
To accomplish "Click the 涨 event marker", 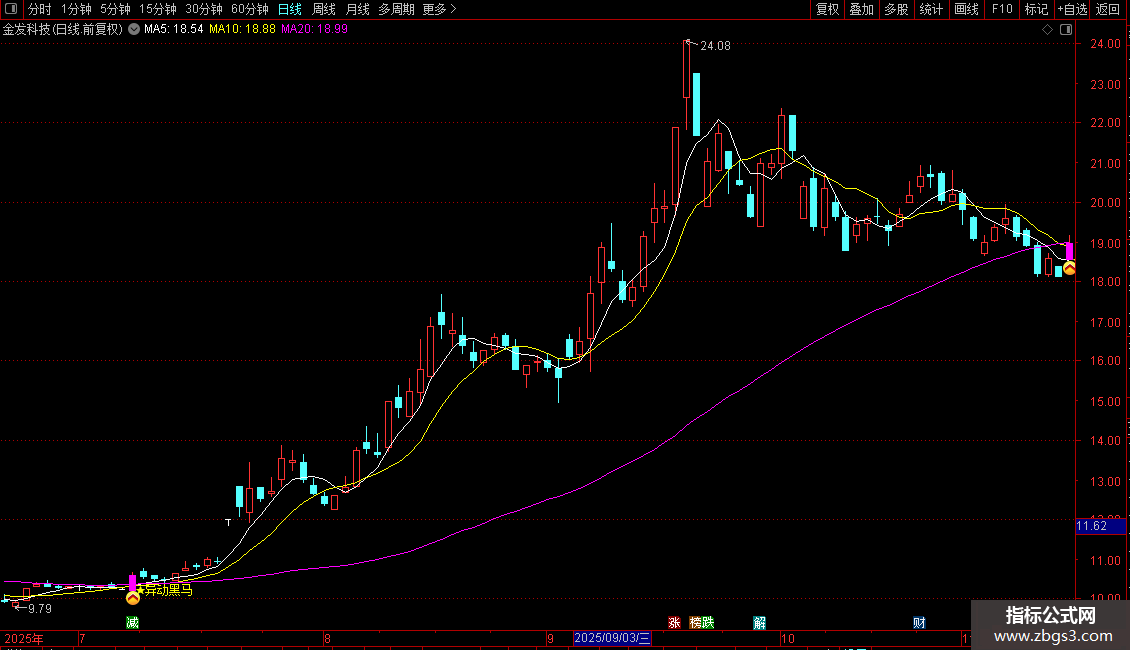I will [675, 623].
